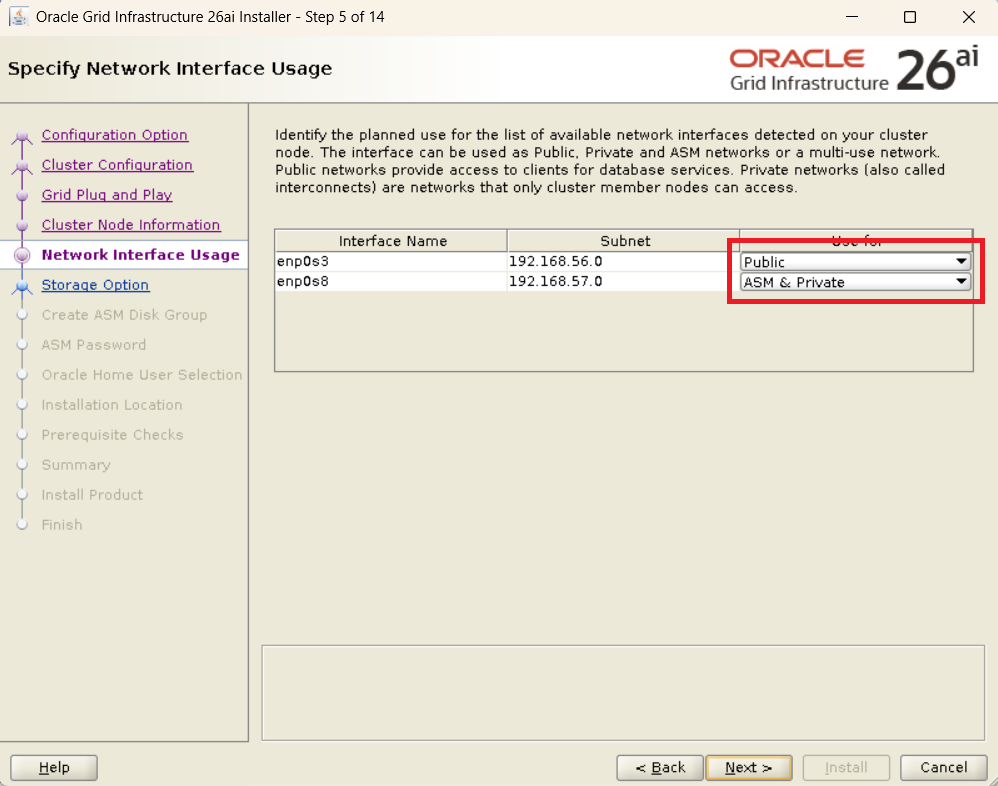
Task: Click the Storage Option step bullet icon
Action: [x=22, y=287]
